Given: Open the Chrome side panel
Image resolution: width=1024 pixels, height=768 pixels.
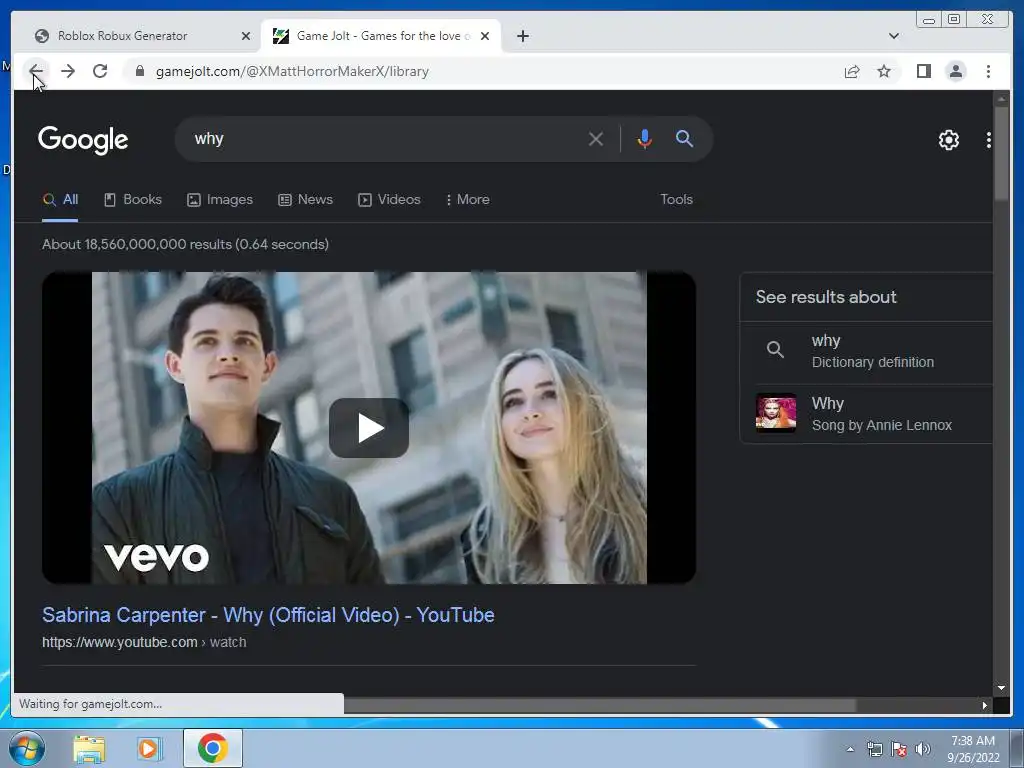Looking at the screenshot, I should (x=923, y=71).
